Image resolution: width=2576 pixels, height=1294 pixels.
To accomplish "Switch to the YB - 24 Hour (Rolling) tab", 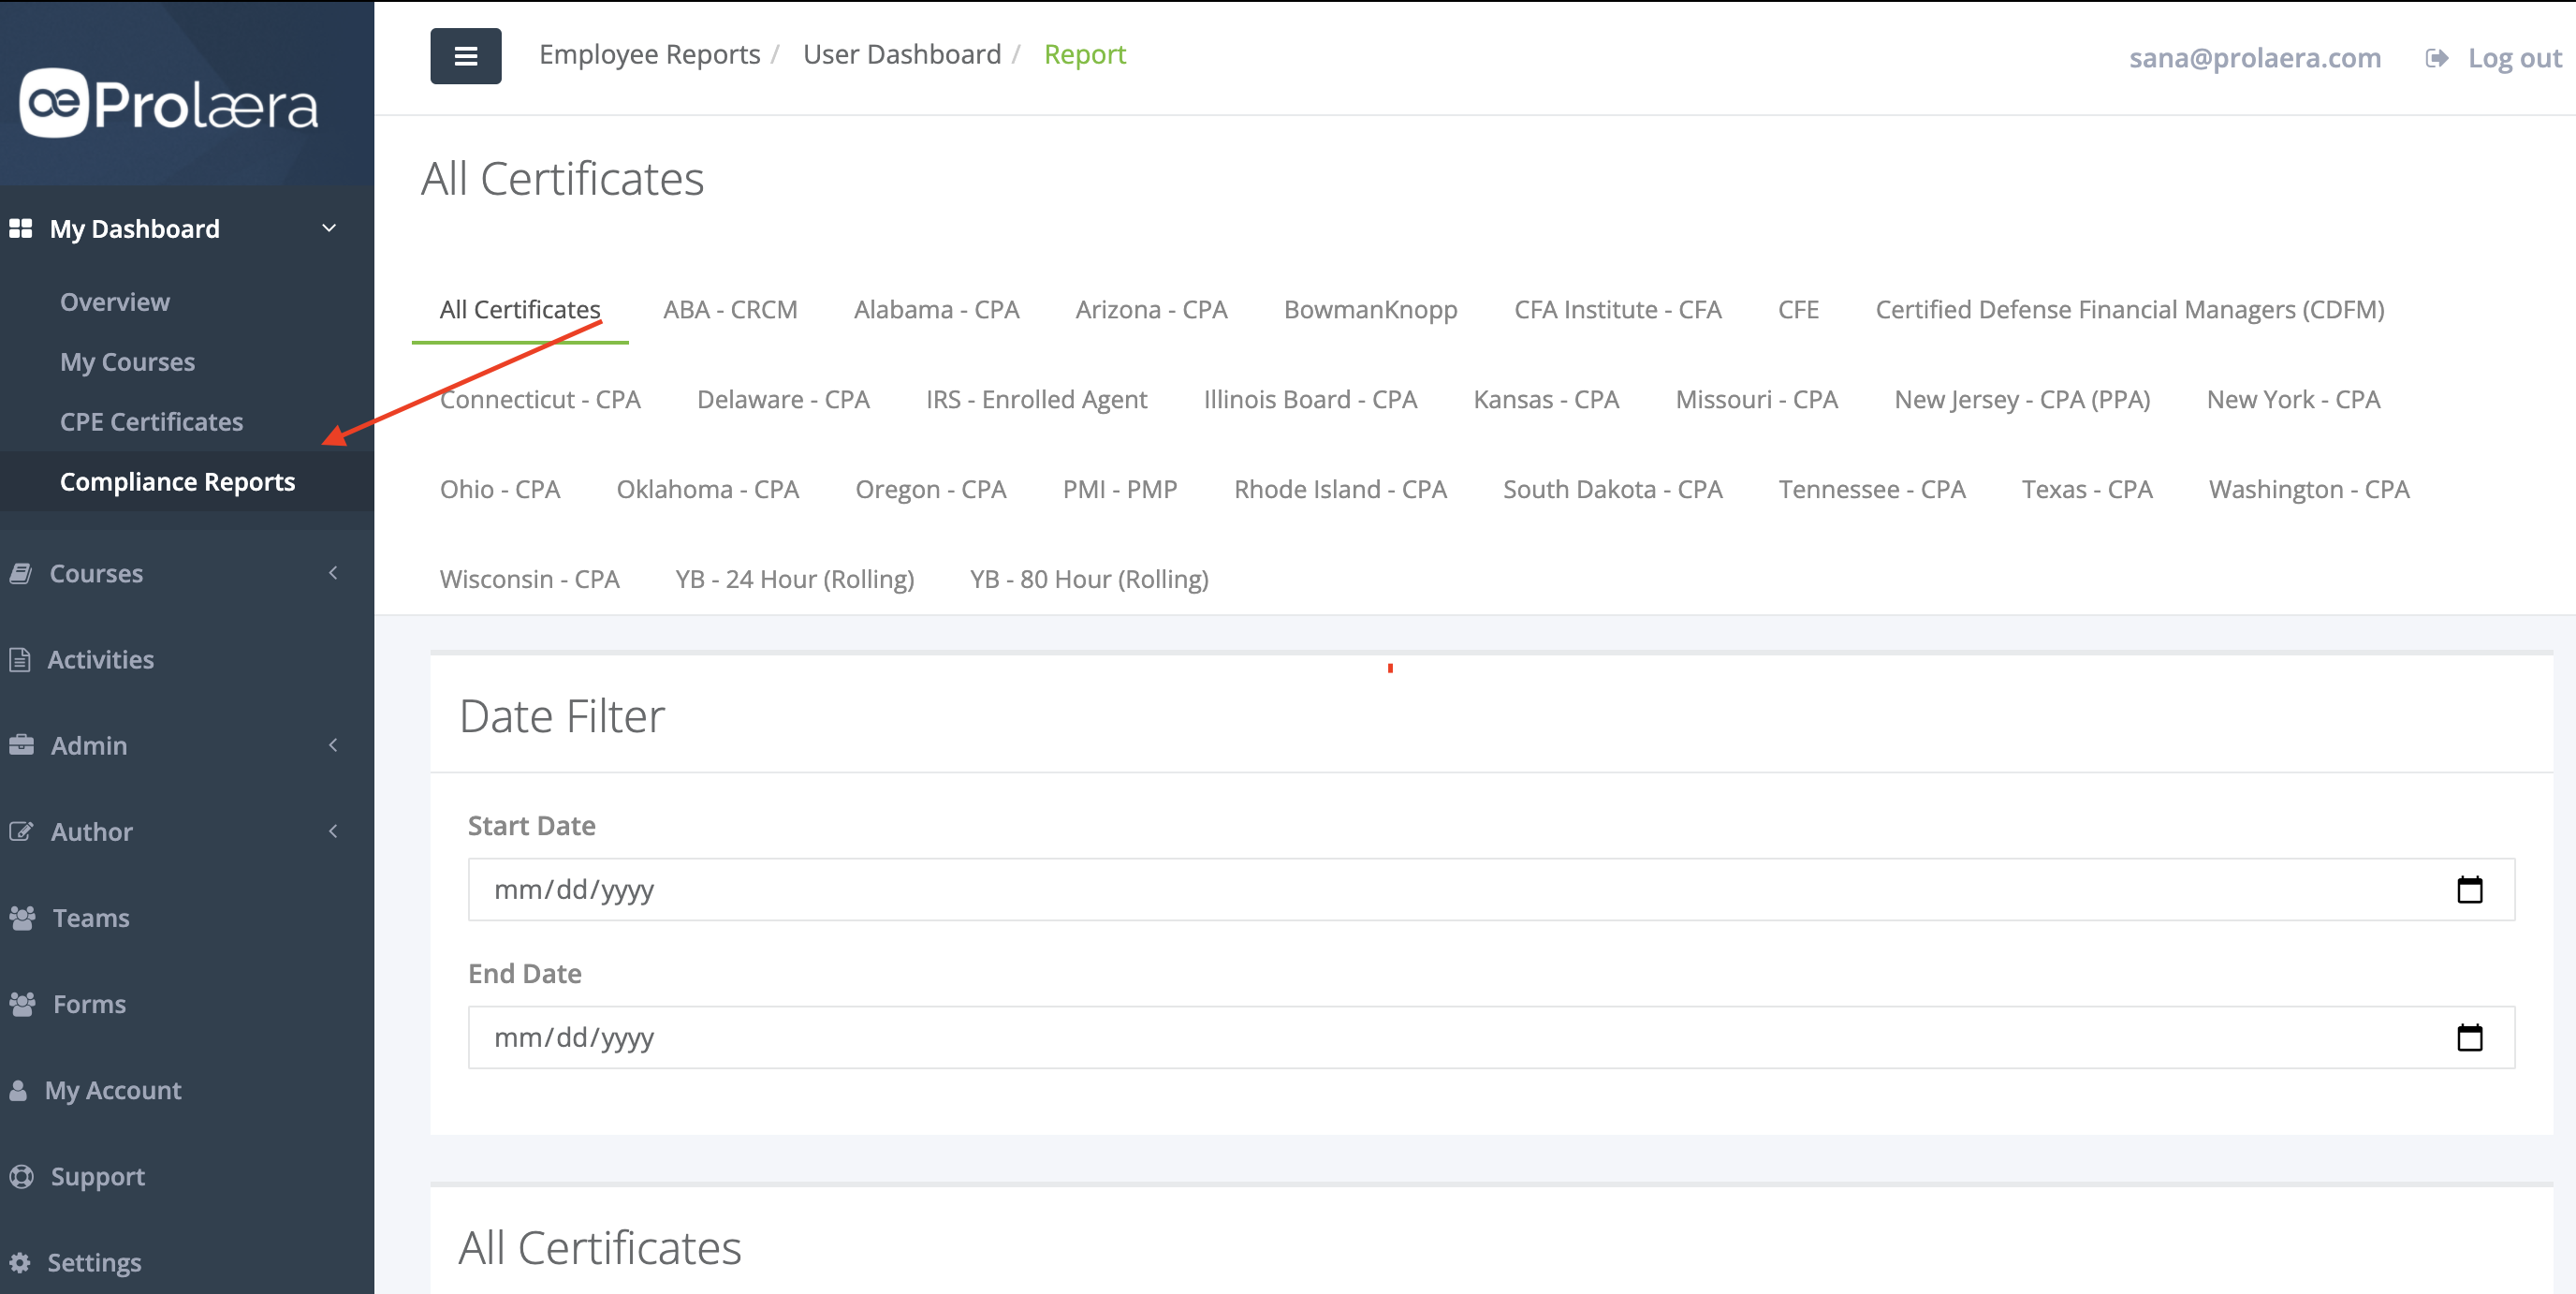I will tap(794, 579).
